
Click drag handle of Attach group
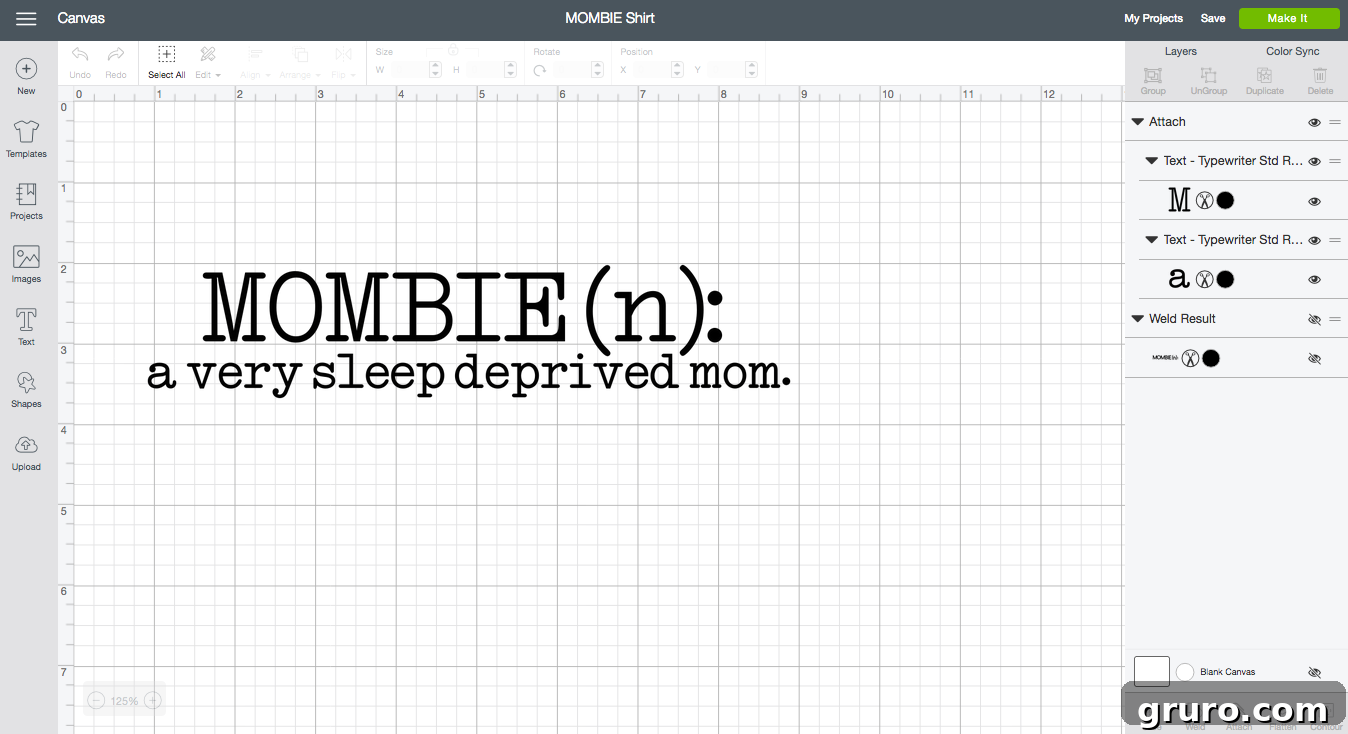coord(1335,122)
